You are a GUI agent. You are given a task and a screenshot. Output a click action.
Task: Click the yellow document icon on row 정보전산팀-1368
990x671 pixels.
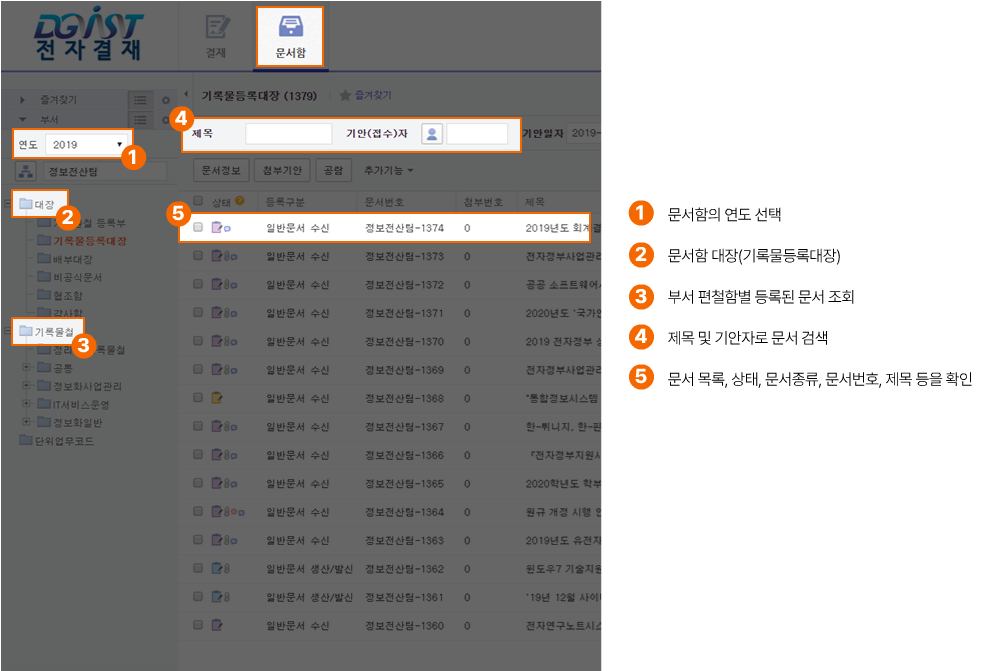(x=215, y=397)
